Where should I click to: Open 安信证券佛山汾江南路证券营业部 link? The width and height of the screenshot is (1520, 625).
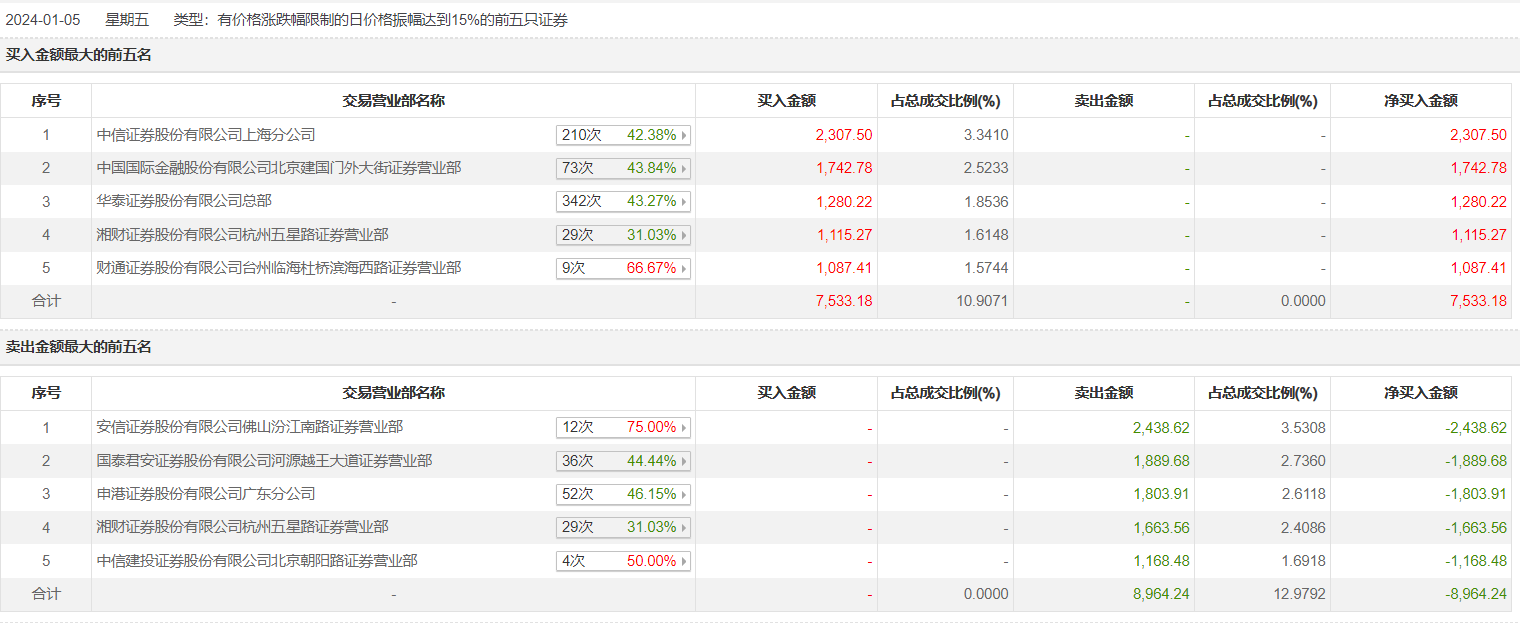(x=250, y=427)
